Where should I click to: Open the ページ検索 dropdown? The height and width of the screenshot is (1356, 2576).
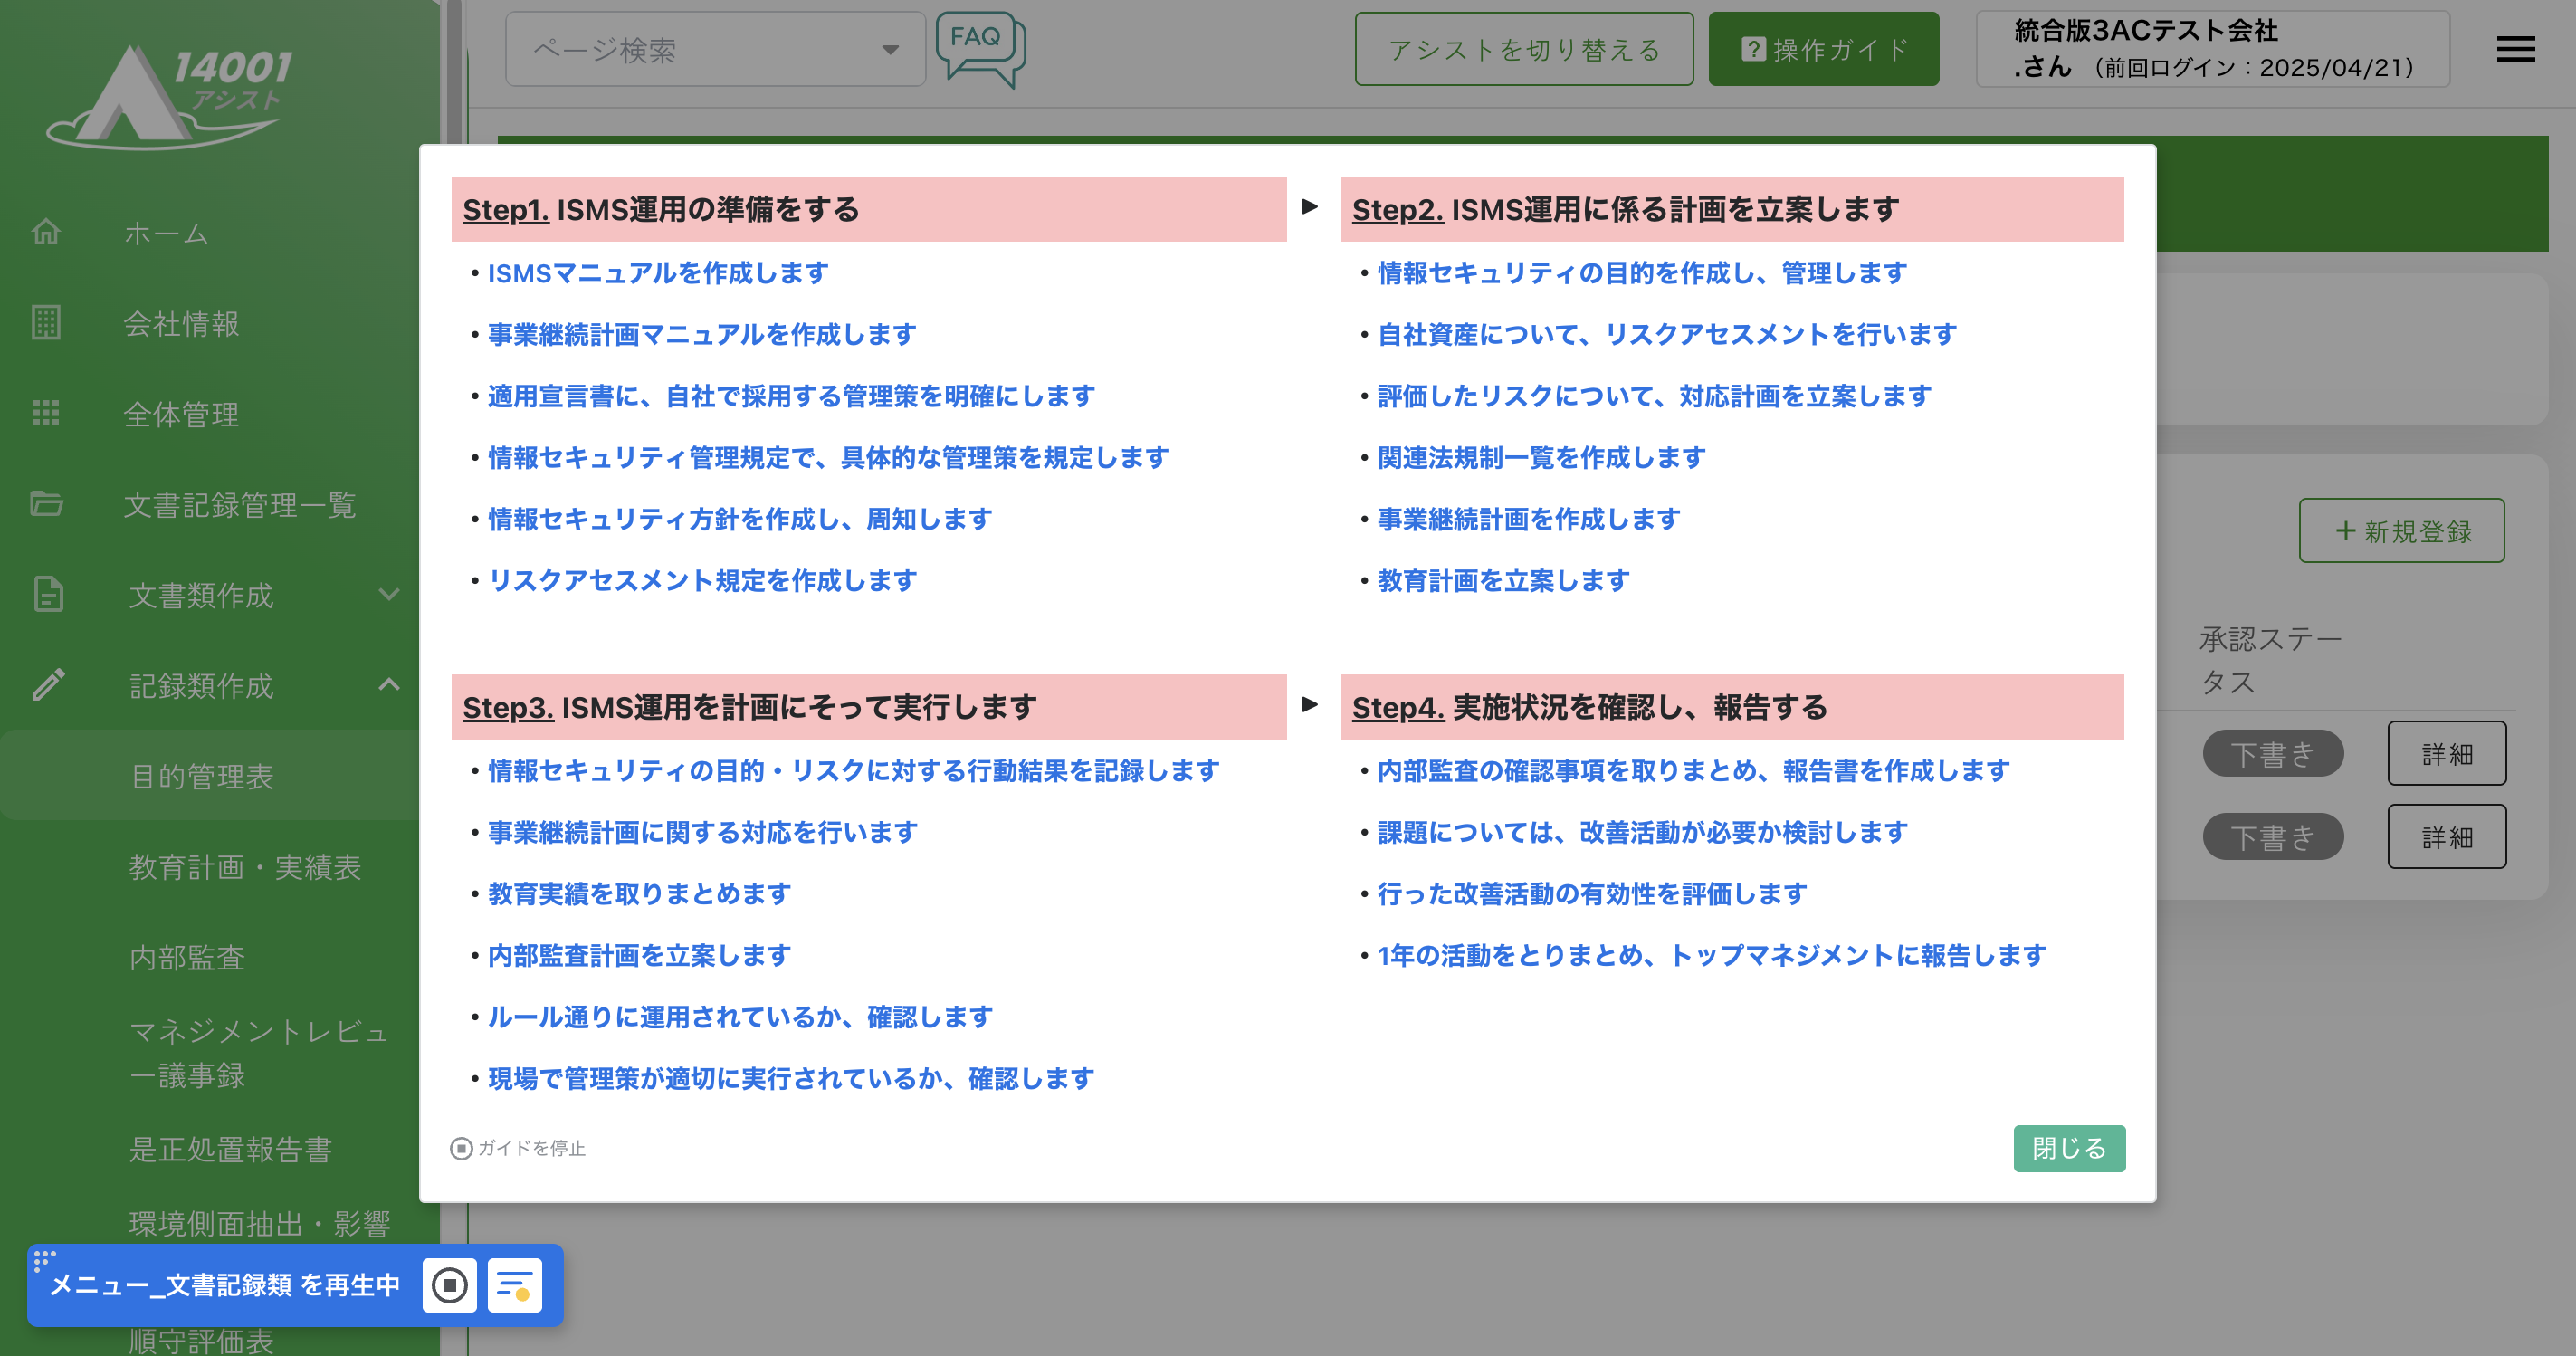point(715,49)
